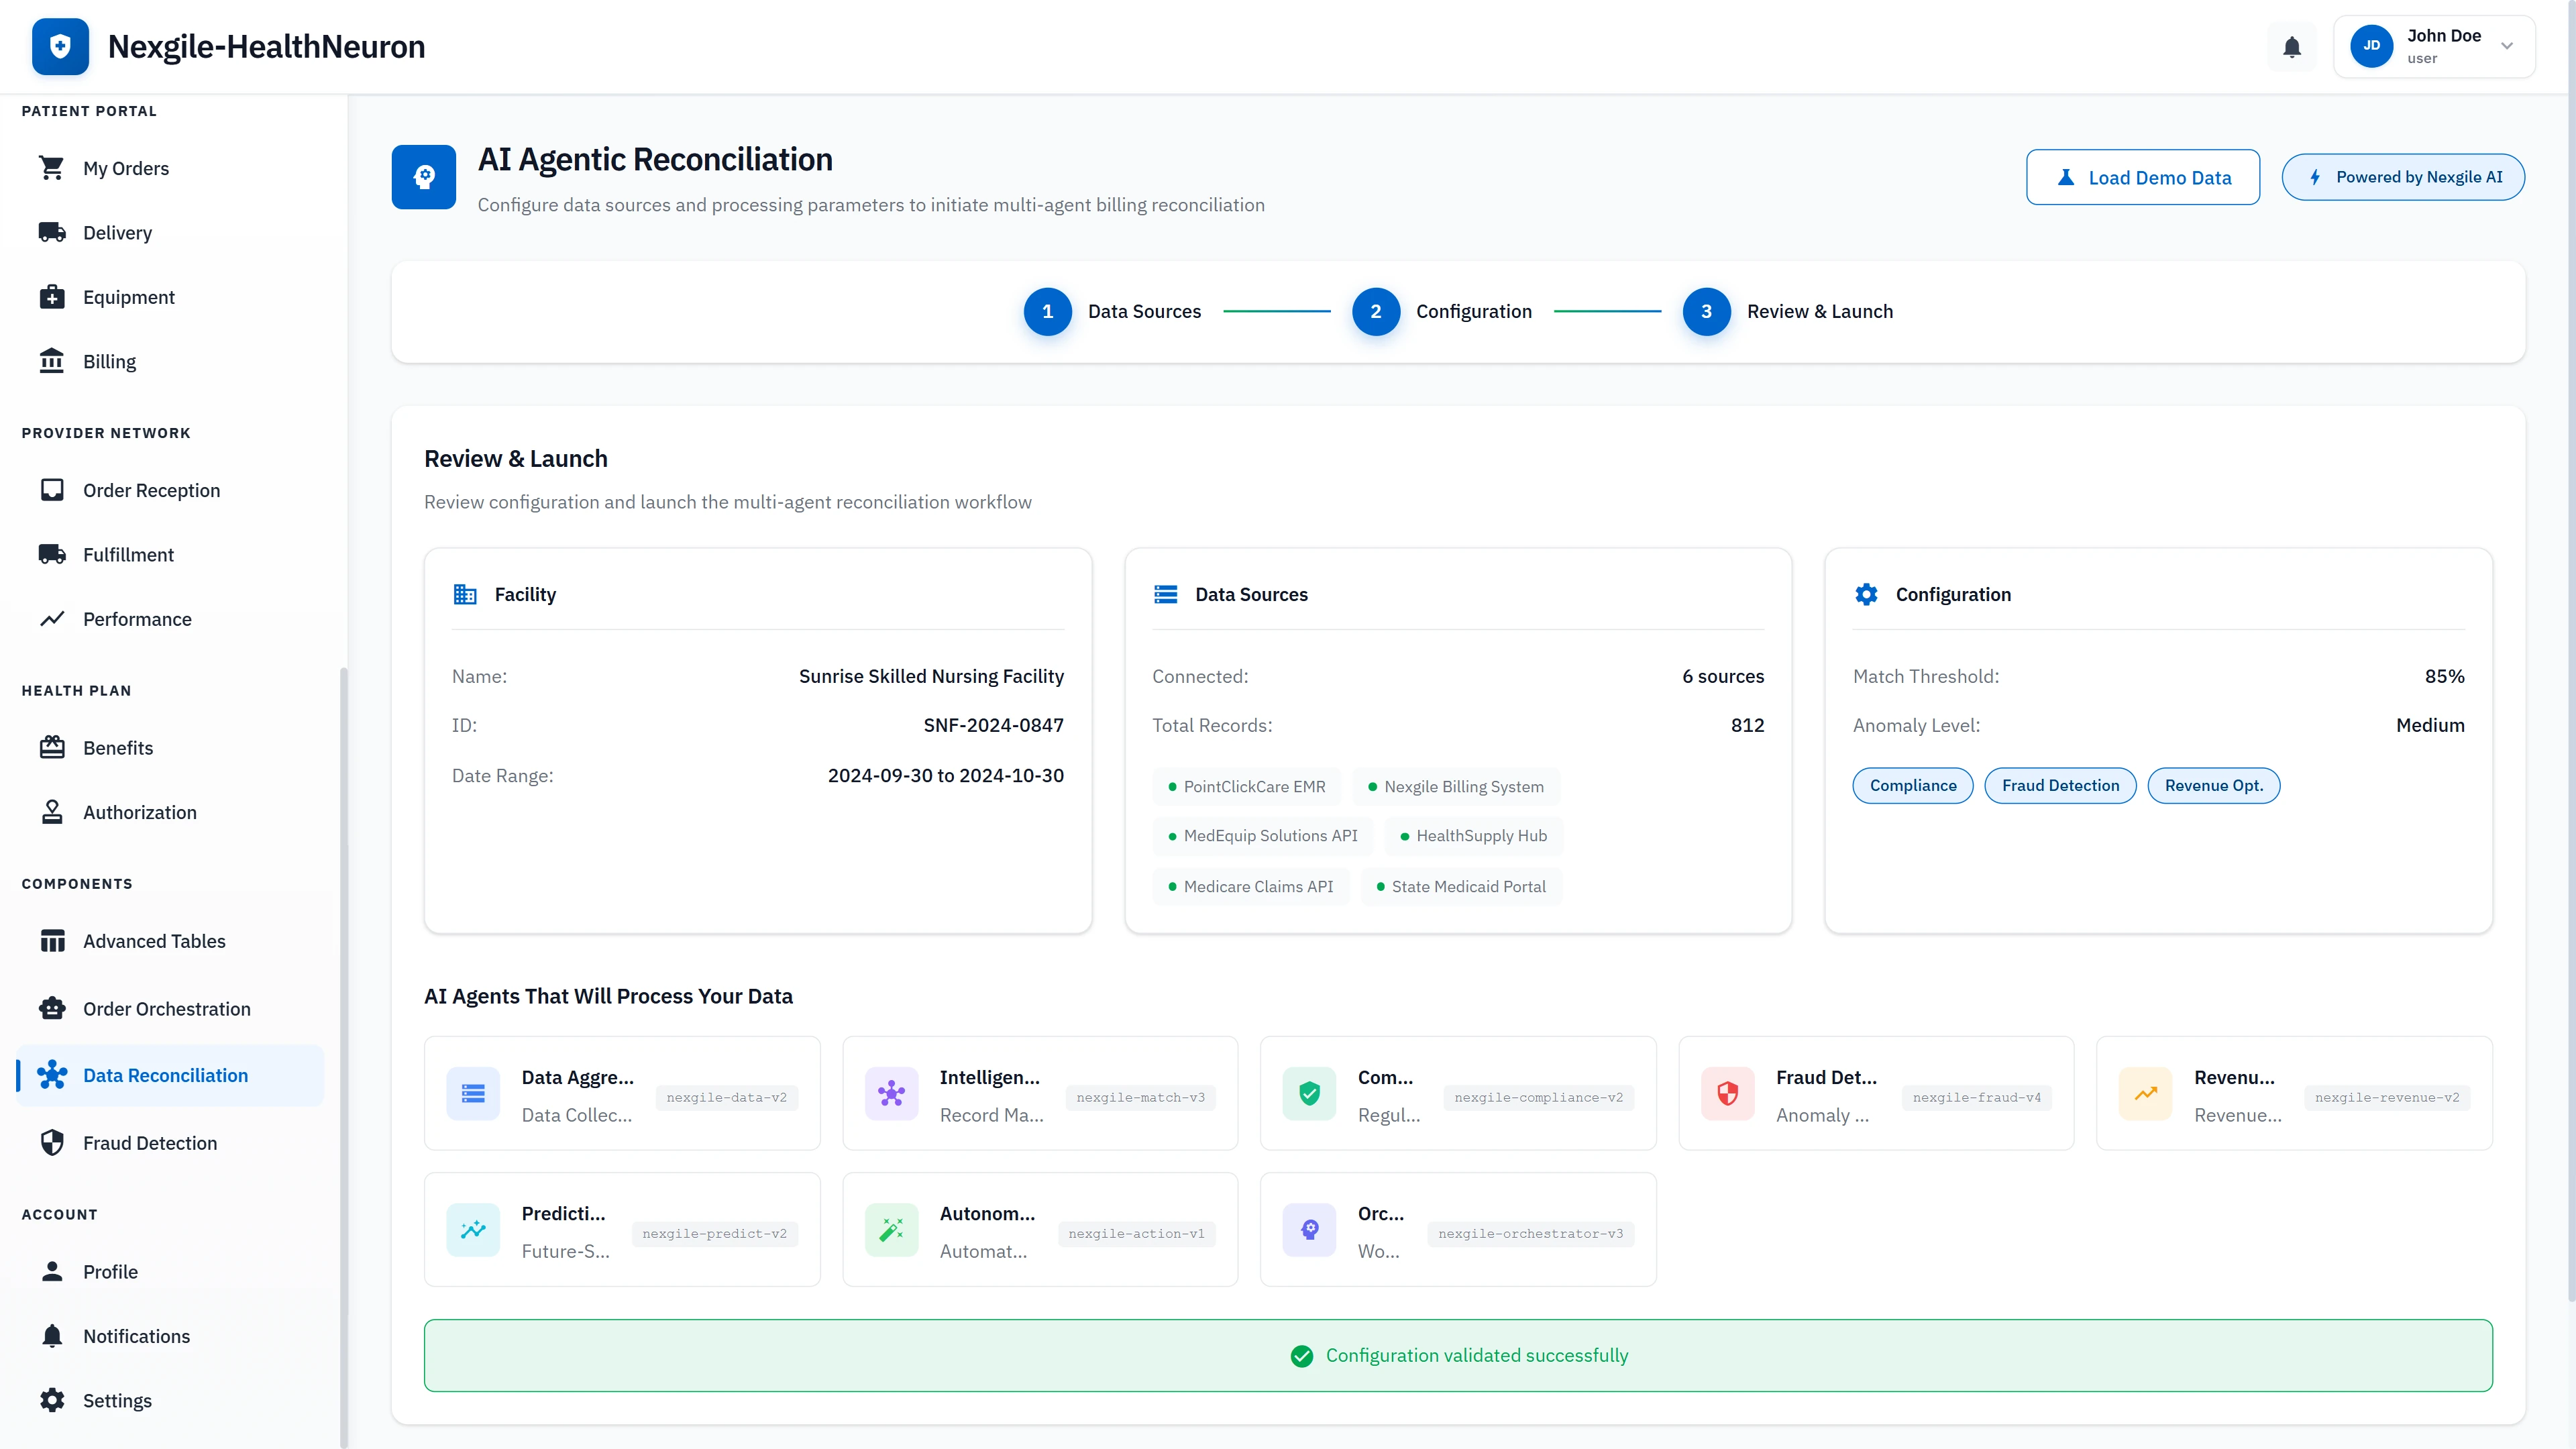Image resolution: width=2576 pixels, height=1449 pixels.
Task: Click the Nexgile-HealthNeuron shield logo
Action: click(60, 45)
